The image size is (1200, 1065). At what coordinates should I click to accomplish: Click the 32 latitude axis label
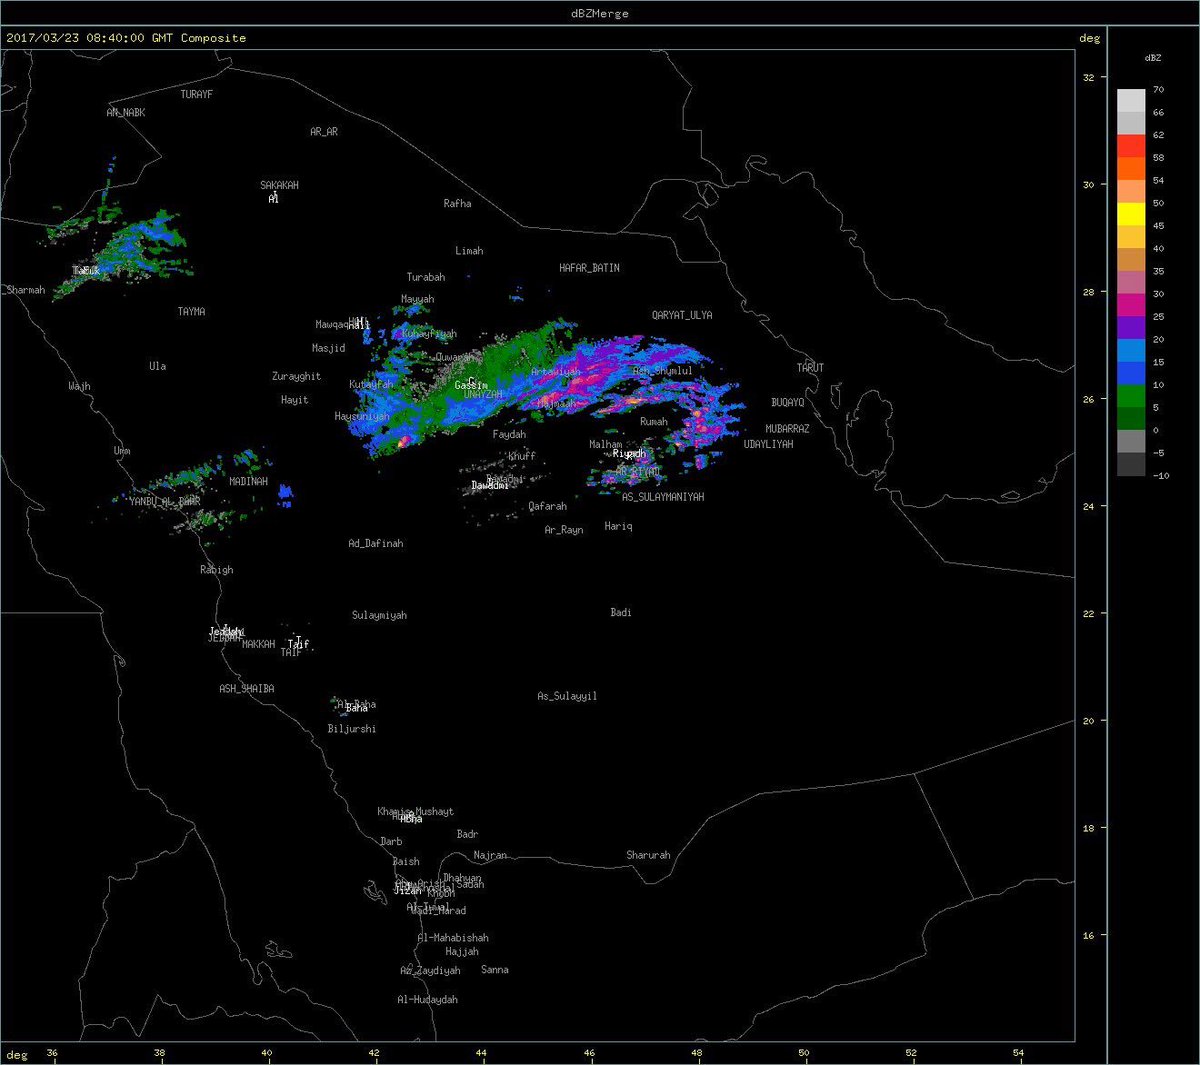coord(1089,78)
